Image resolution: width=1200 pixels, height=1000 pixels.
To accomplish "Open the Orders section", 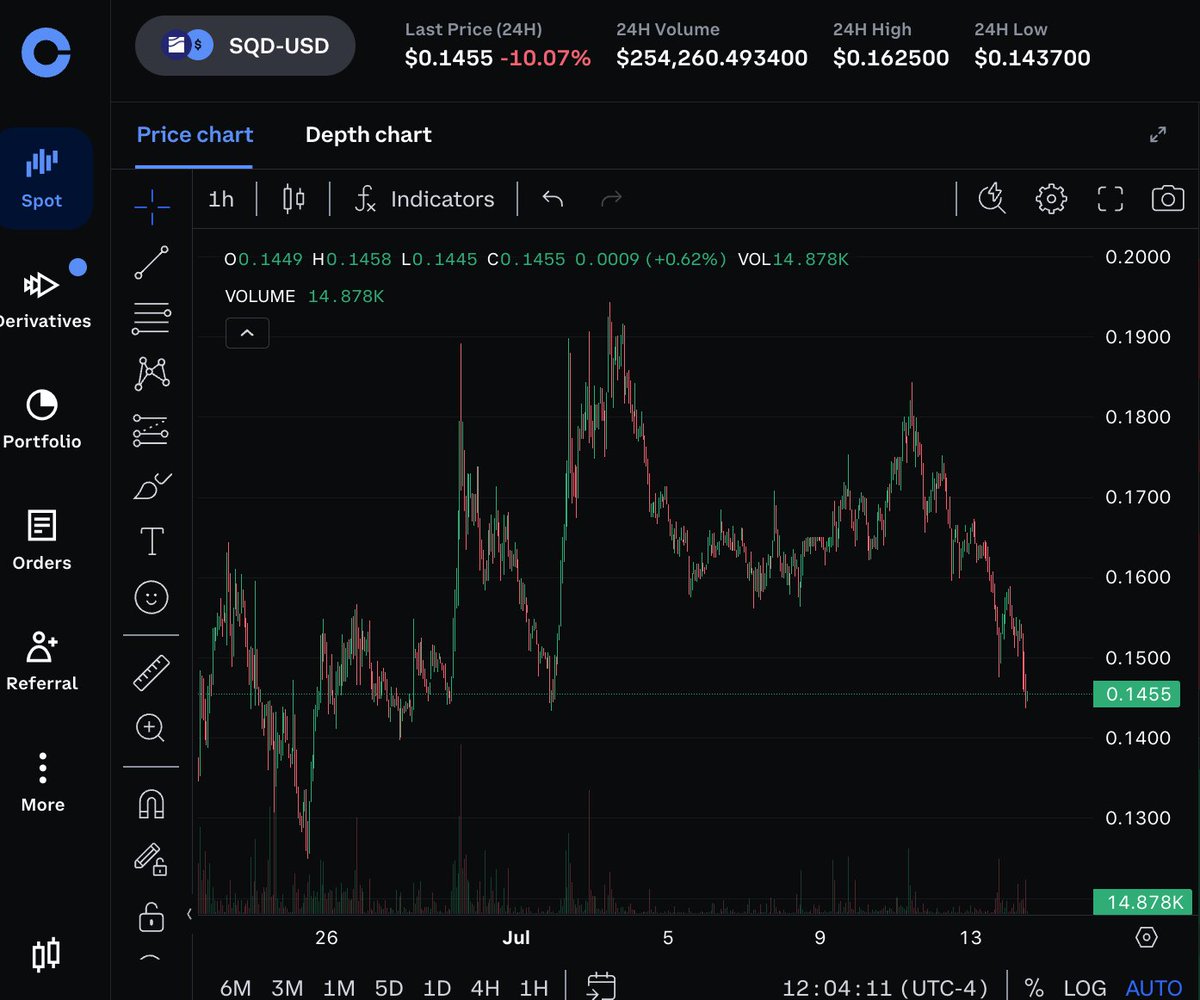I will [42, 541].
